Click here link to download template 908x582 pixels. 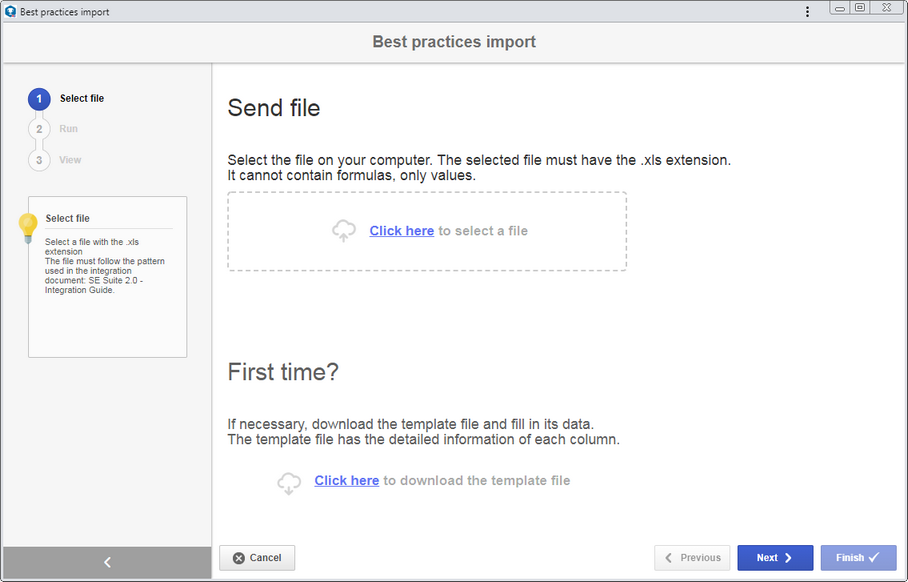[346, 480]
